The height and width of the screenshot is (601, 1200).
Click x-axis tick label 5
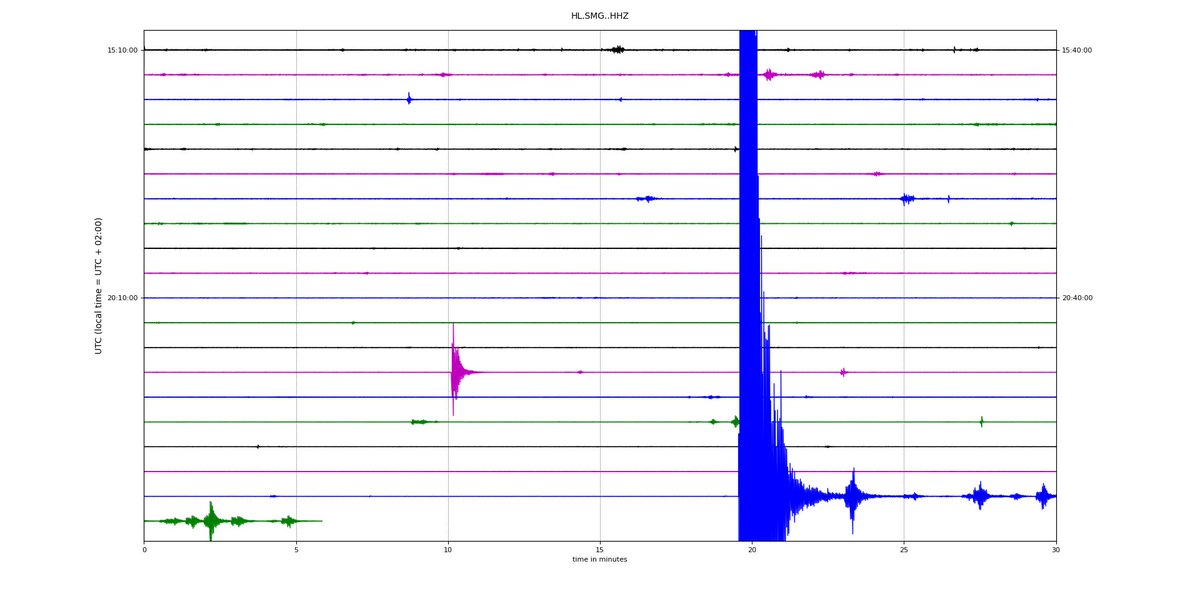coord(296,549)
